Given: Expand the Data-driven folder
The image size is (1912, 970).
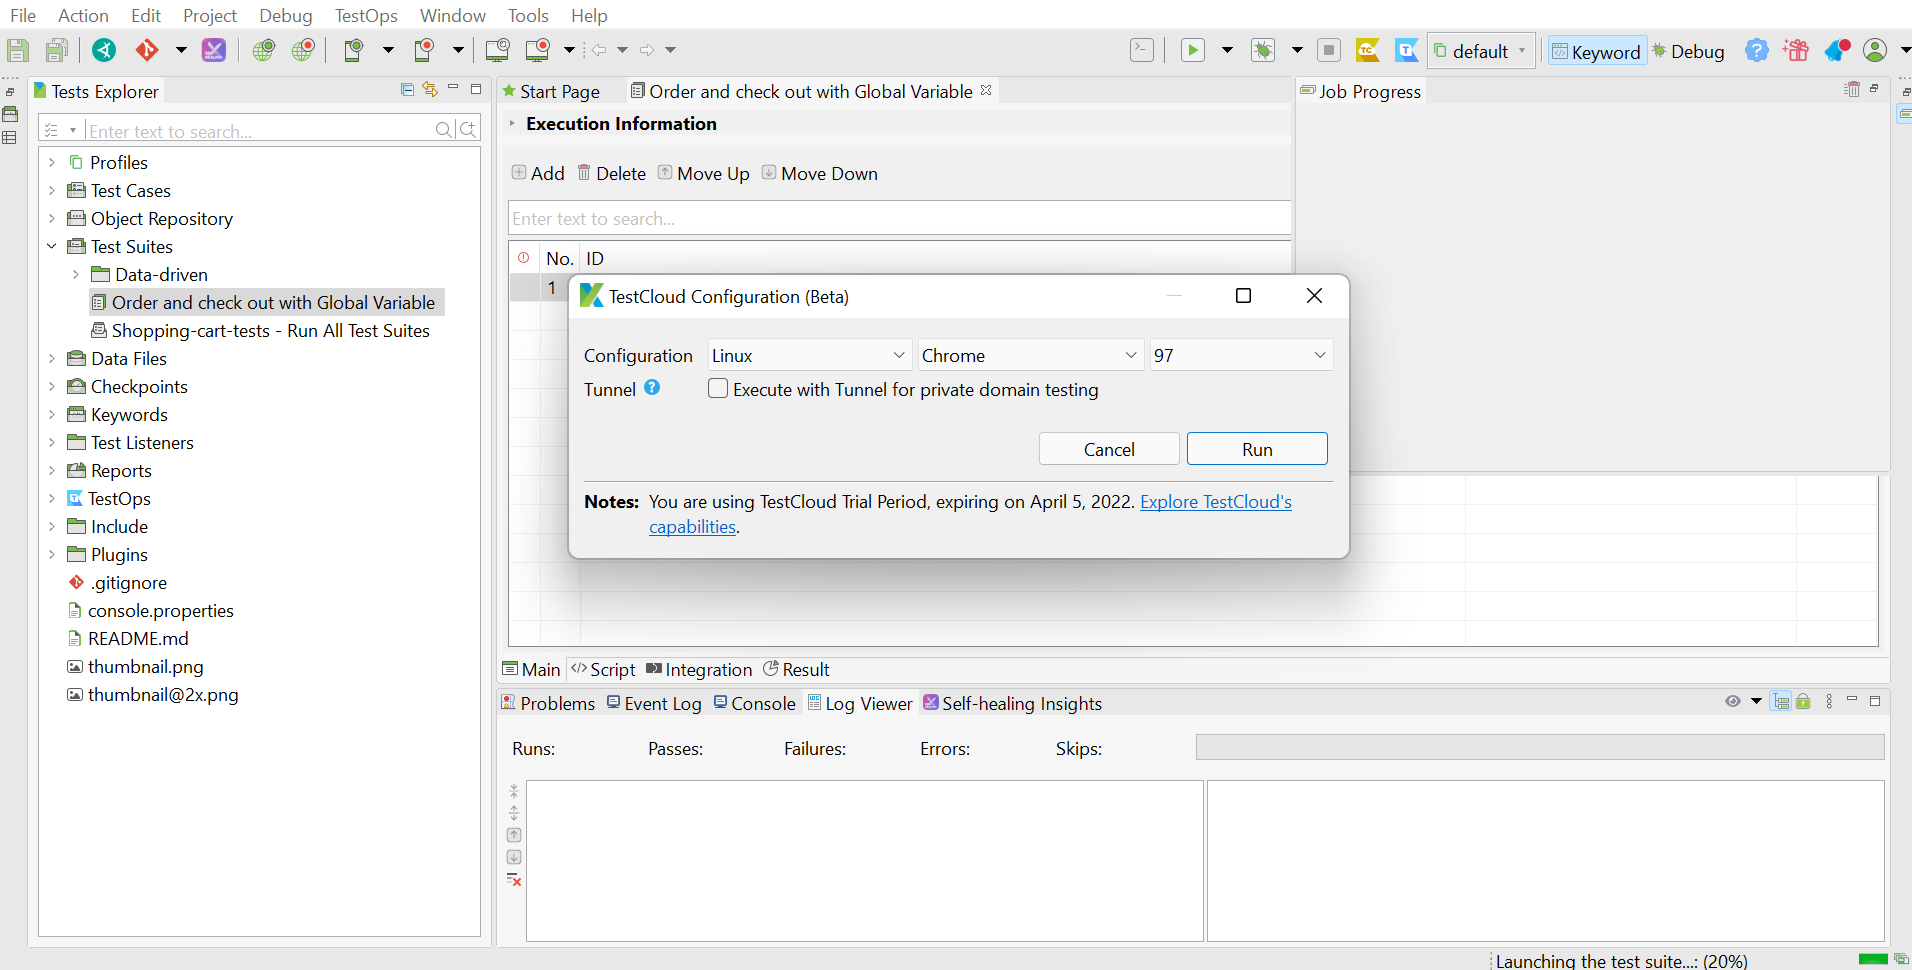Looking at the screenshot, I should [x=76, y=274].
